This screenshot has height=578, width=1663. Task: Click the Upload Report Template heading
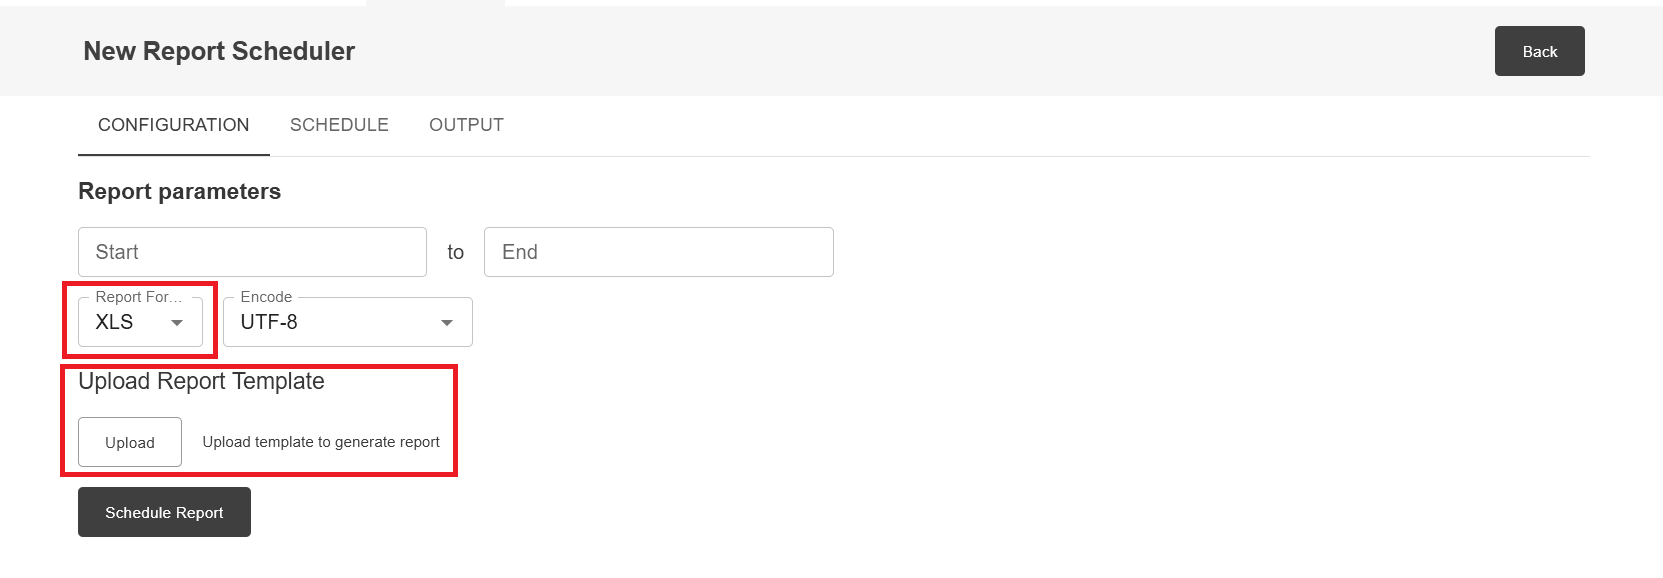click(201, 381)
